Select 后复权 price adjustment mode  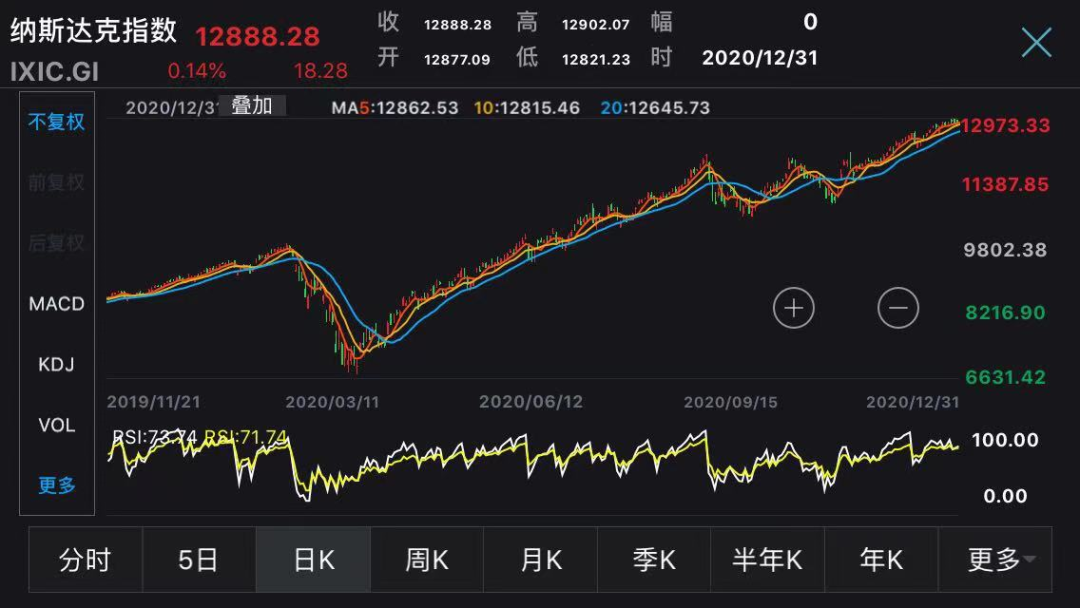[x=56, y=243]
